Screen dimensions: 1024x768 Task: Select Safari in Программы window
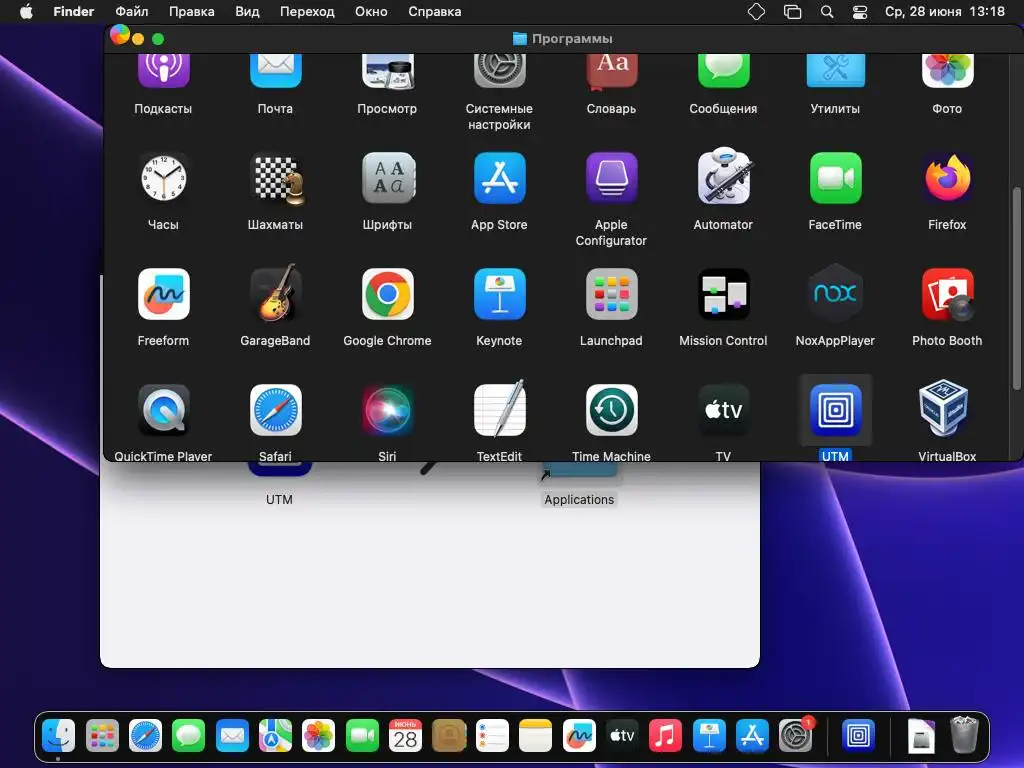(276, 410)
